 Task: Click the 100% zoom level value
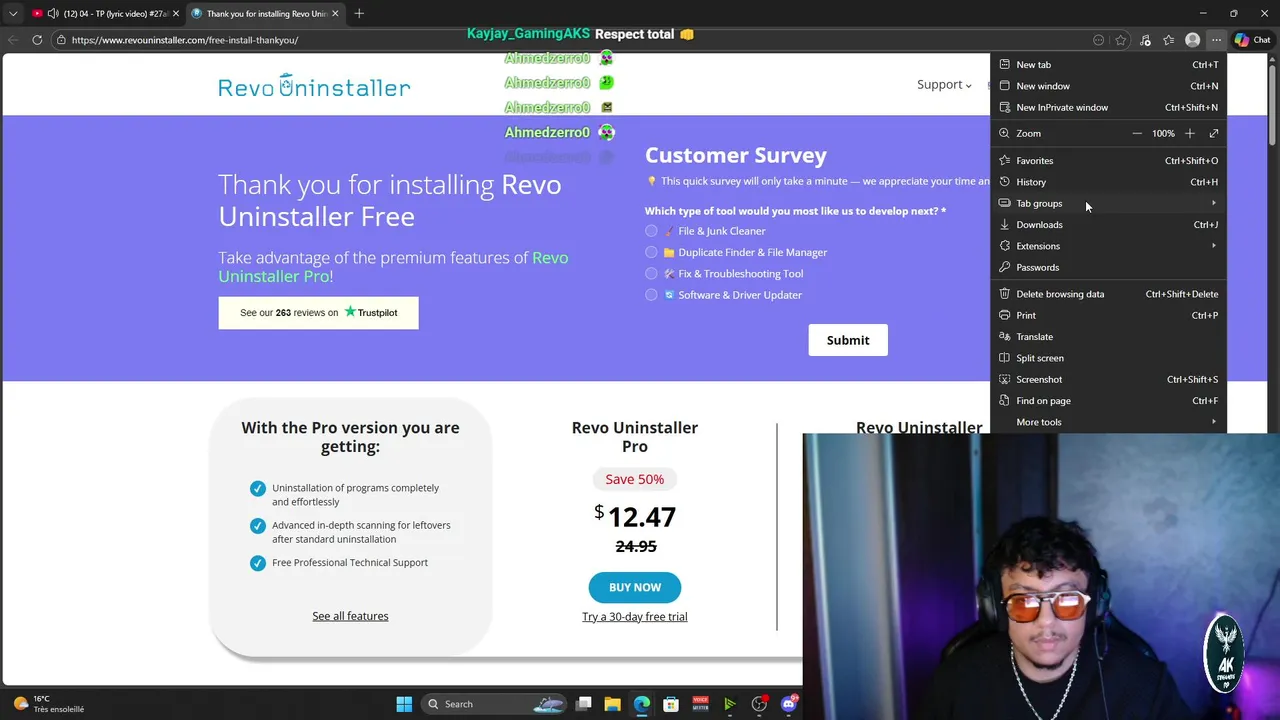[1163, 133]
